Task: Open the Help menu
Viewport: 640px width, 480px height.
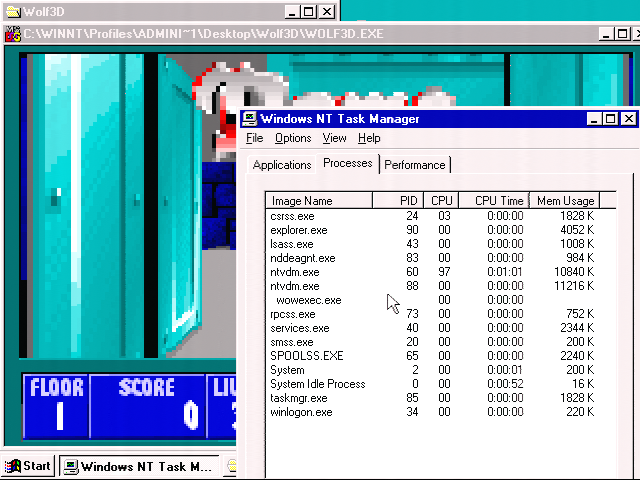Action: [x=369, y=138]
